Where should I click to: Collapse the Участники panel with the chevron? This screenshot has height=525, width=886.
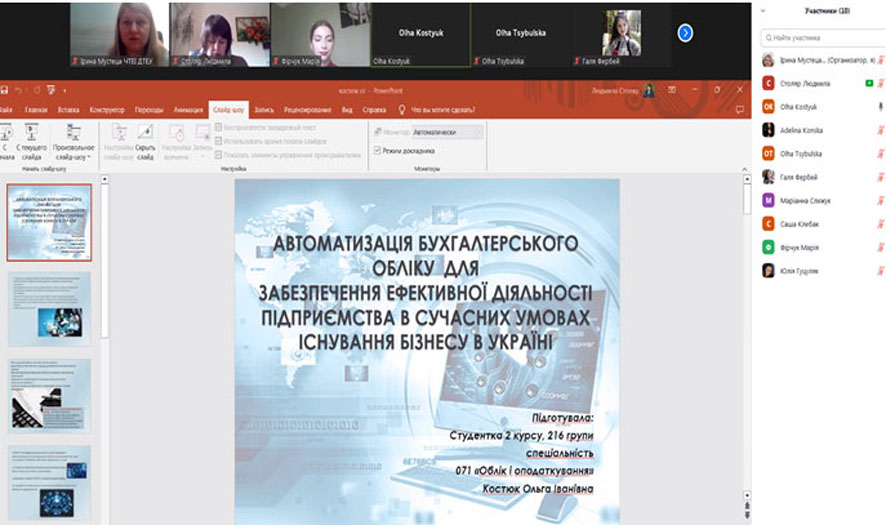click(763, 11)
